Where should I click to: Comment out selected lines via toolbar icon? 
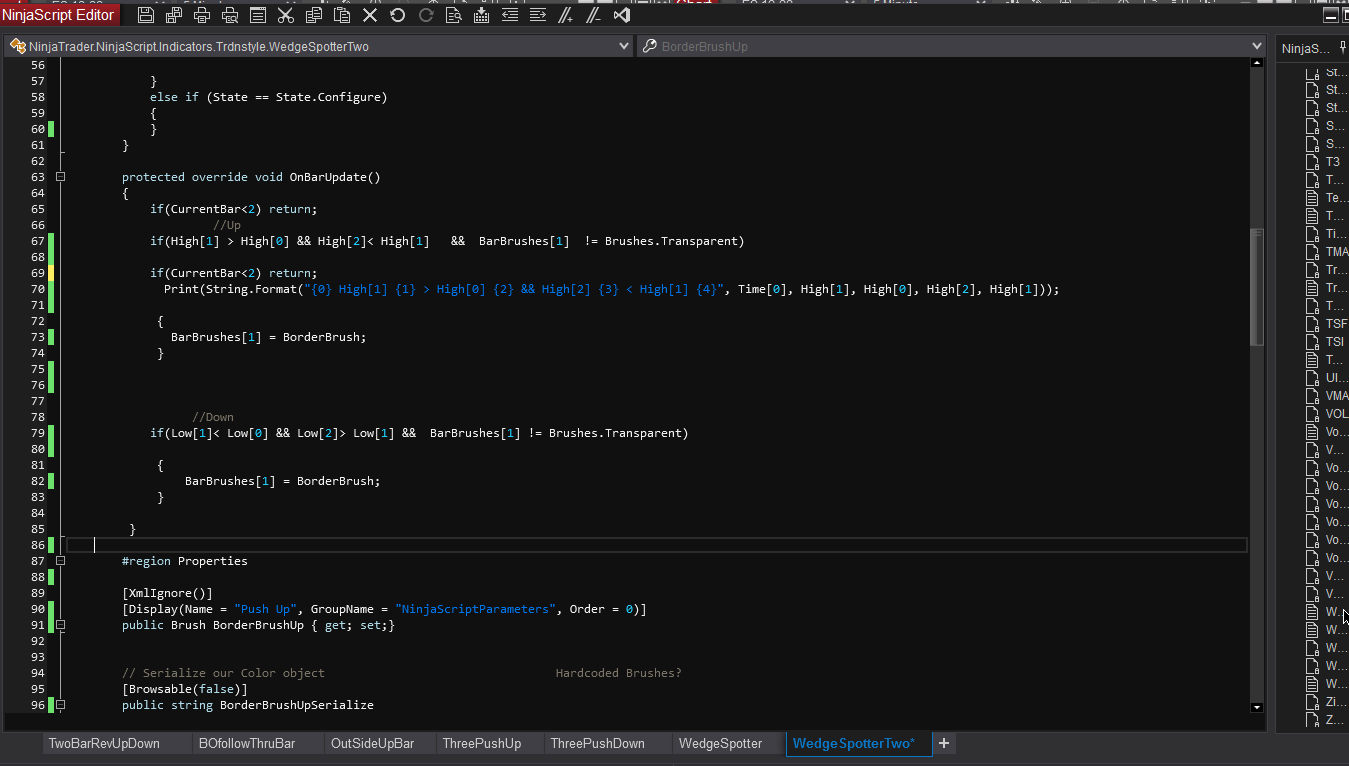point(565,15)
